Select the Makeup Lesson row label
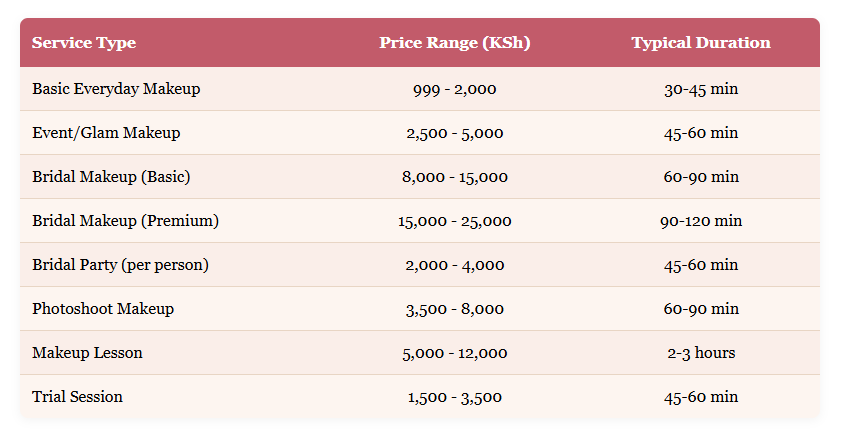 coord(87,353)
